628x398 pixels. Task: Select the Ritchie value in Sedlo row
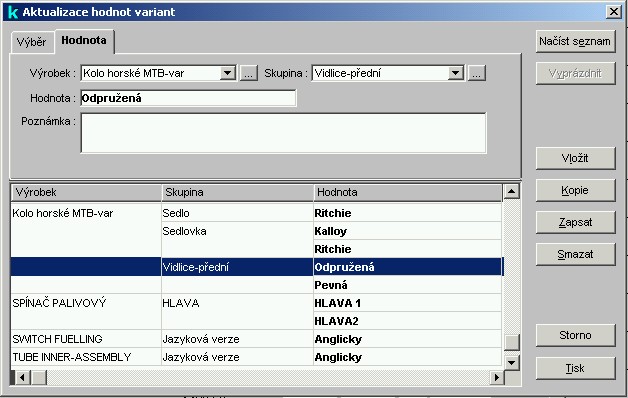click(x=407, y=213)
